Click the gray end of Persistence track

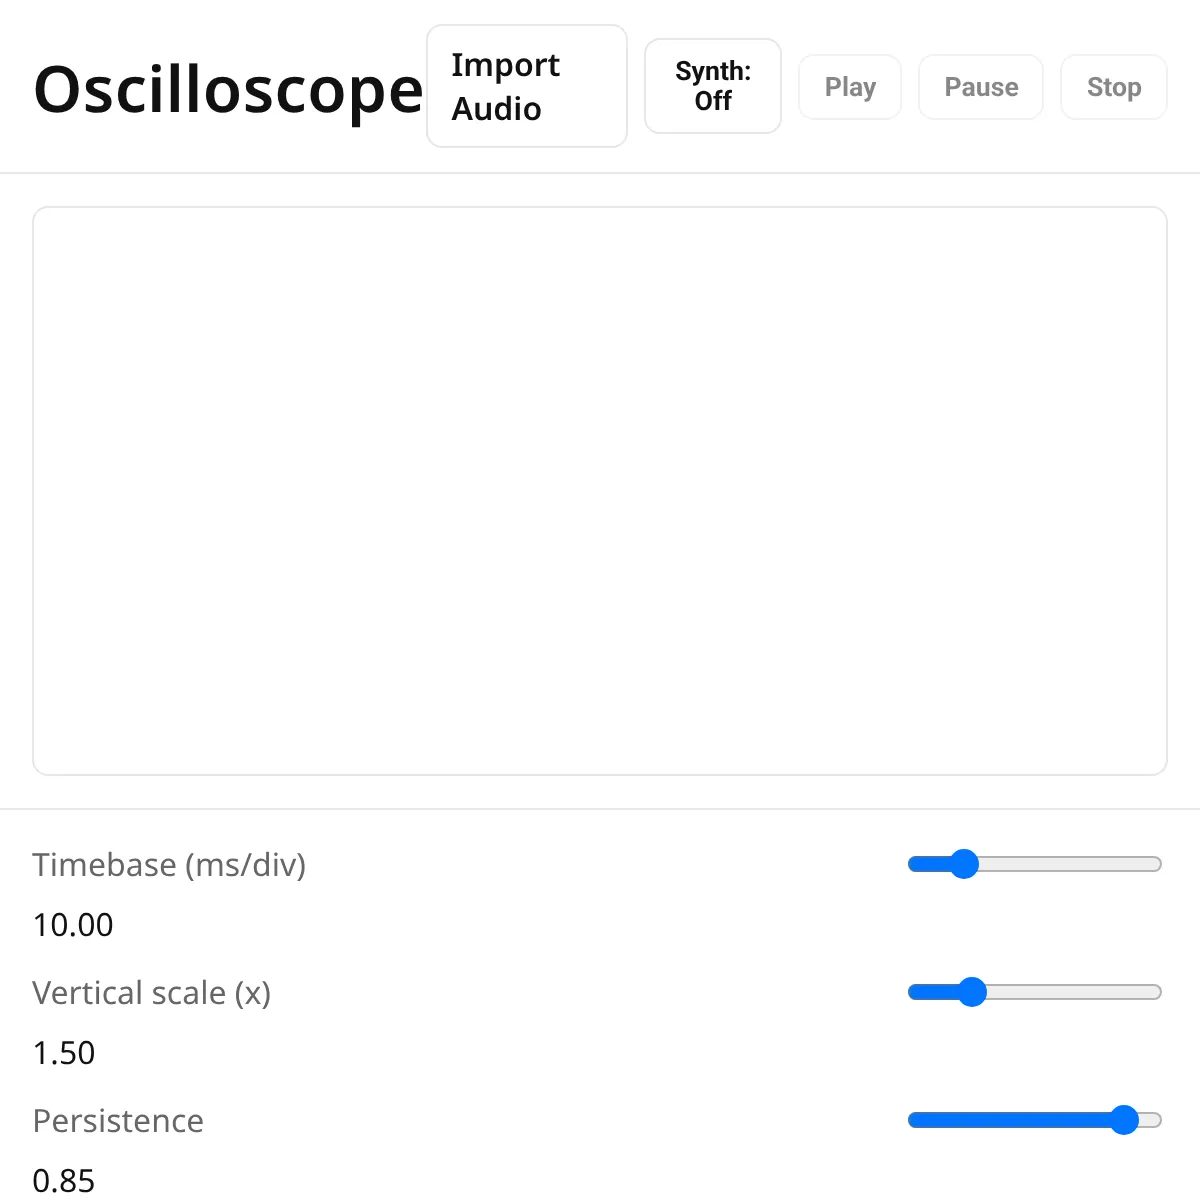(x=1151, y=1120)
